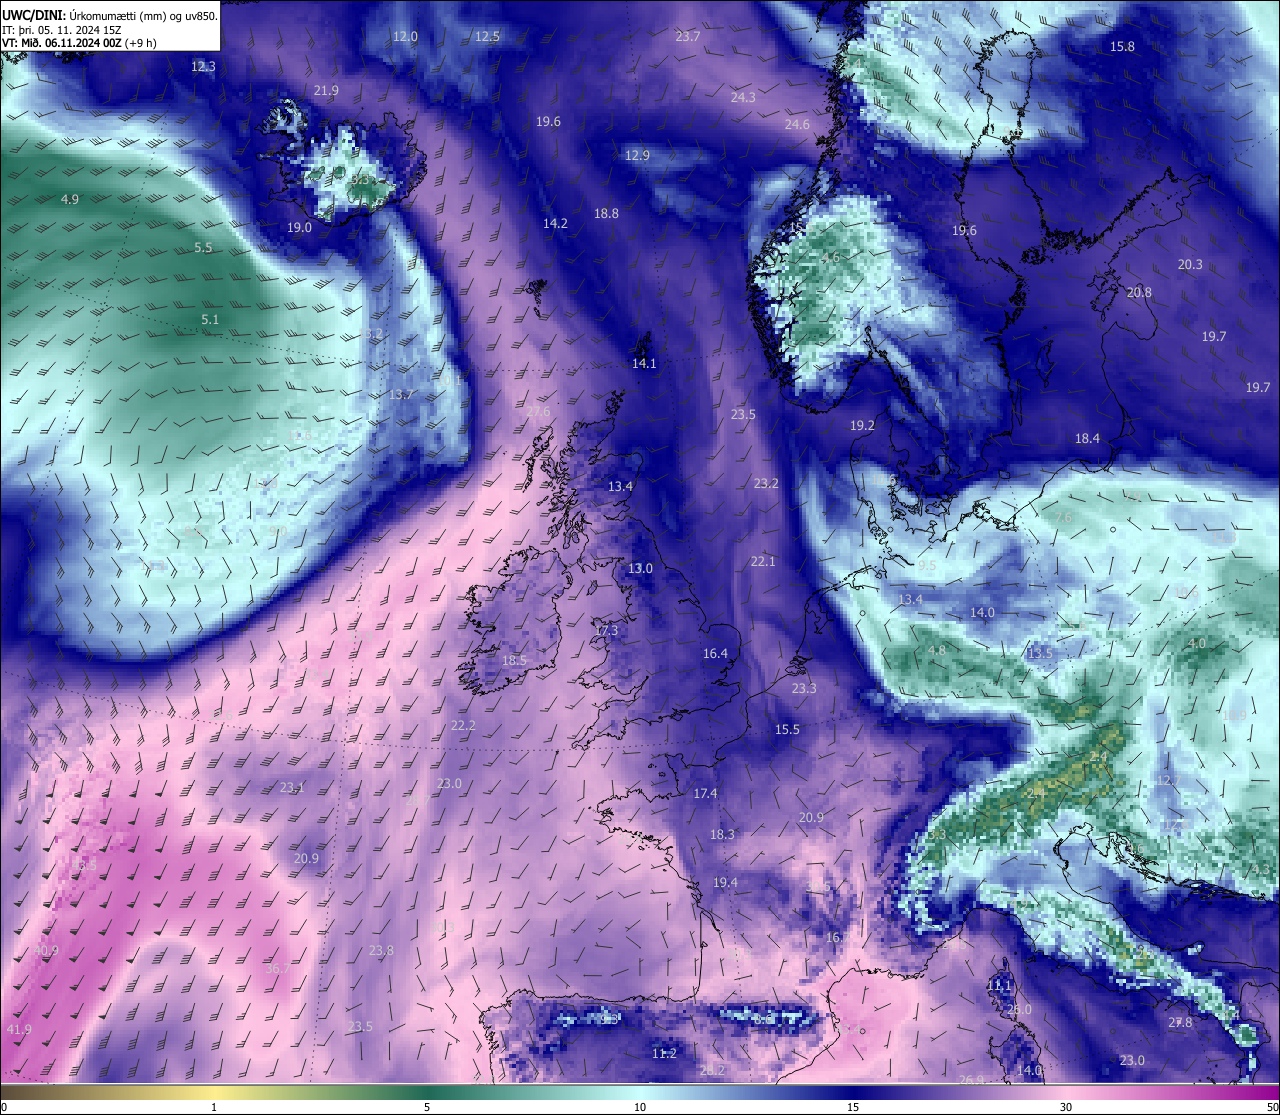The width and height of the screenshot is (1280, 1115).
Task: Click the 23.8 value over Bay of Biscay
Action: click(x=381, y=950)
